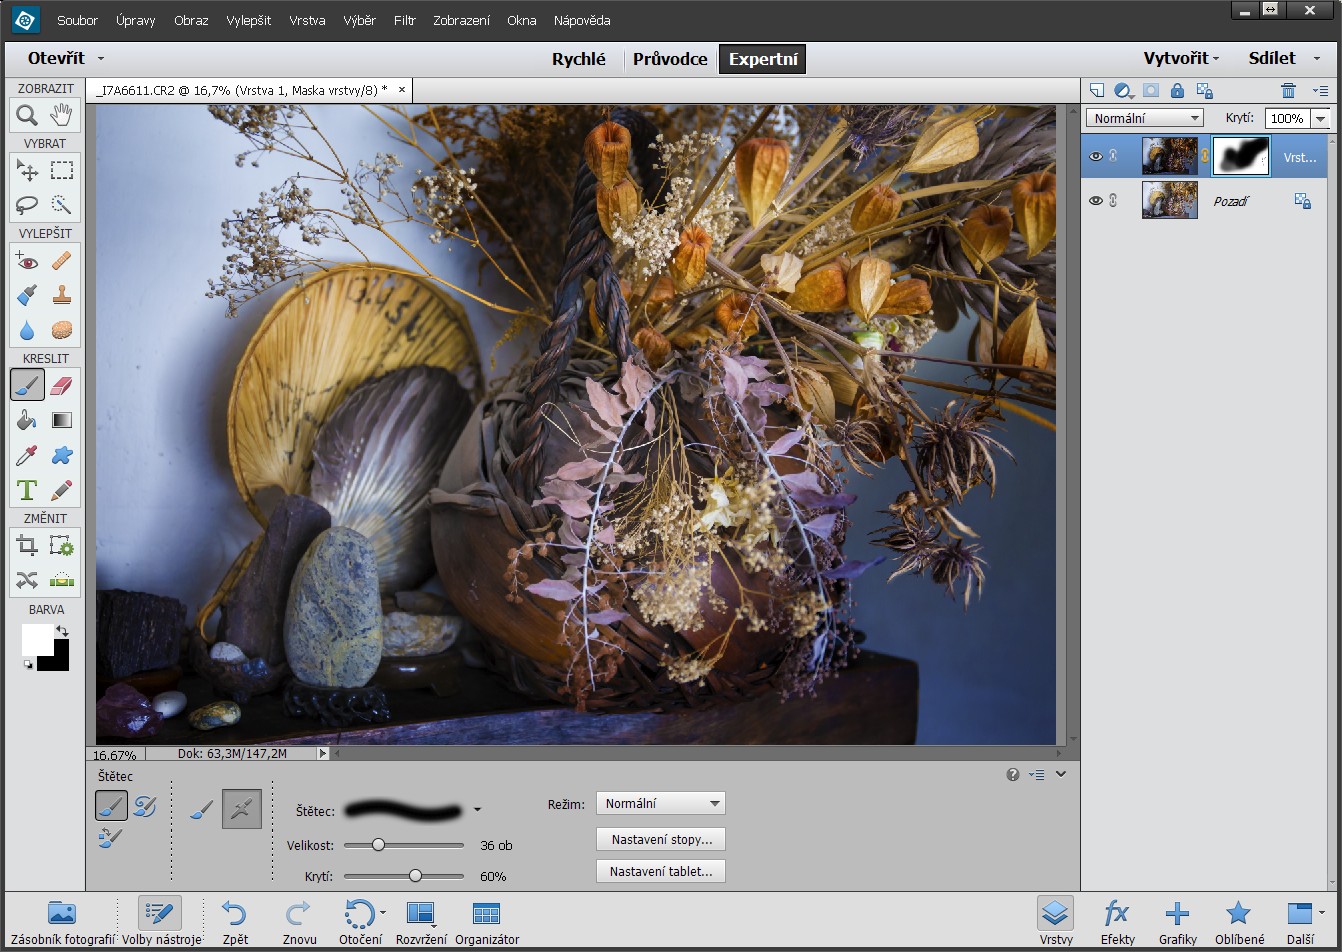Select the Horizontal Type text tool
This screenshot has width=1342, height=952.
click(x=27, y=490)
